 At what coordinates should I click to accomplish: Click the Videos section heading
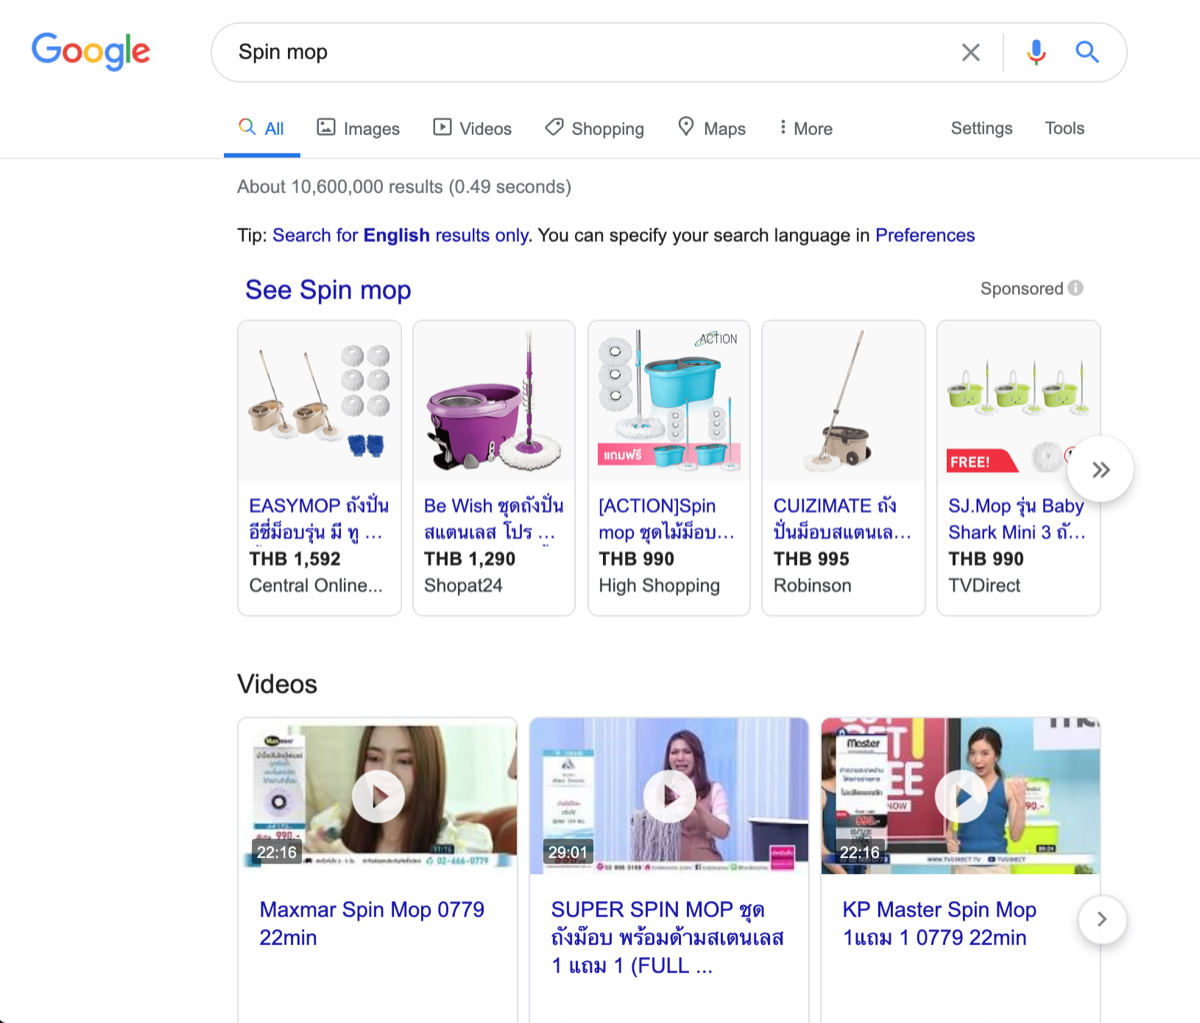coord(277,684)
